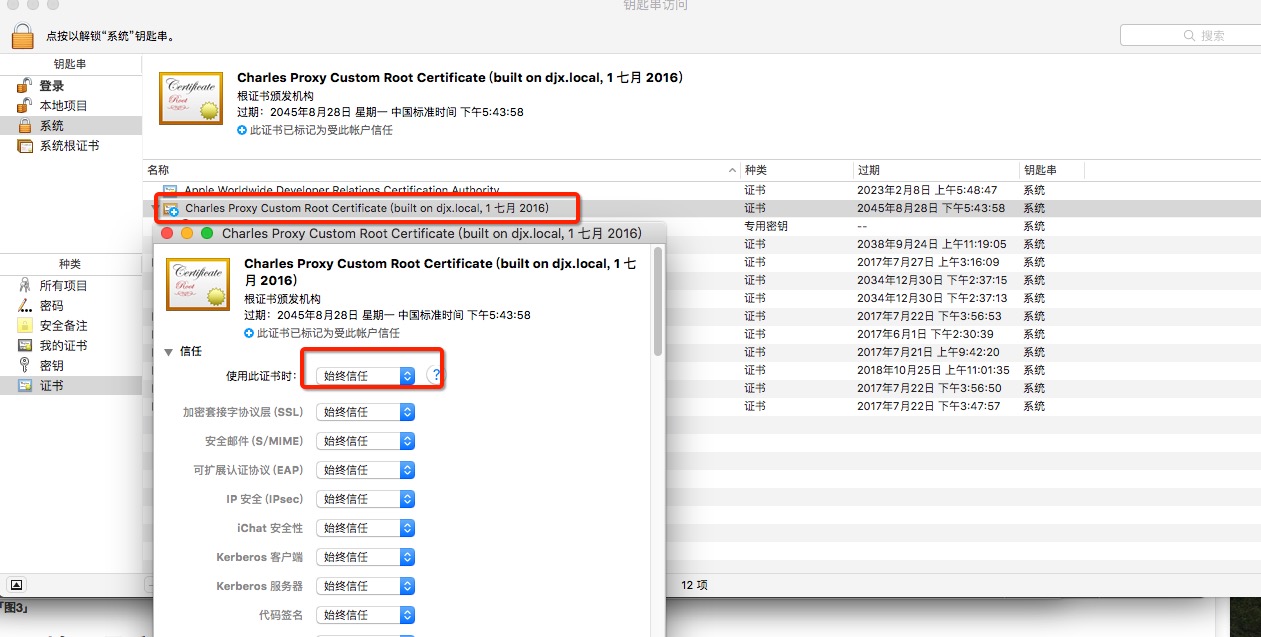The width and height of the screenshot is (1261, 637).
Task: Click the 根证书颁发机构 label in the detail window
Action: (282, 299)
